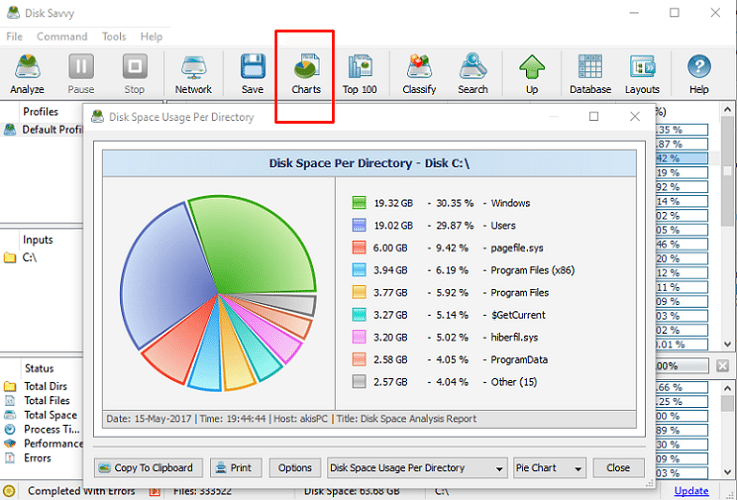Open the File menu
This screenshot has height=500, width=737.
(x=14, y=37)
